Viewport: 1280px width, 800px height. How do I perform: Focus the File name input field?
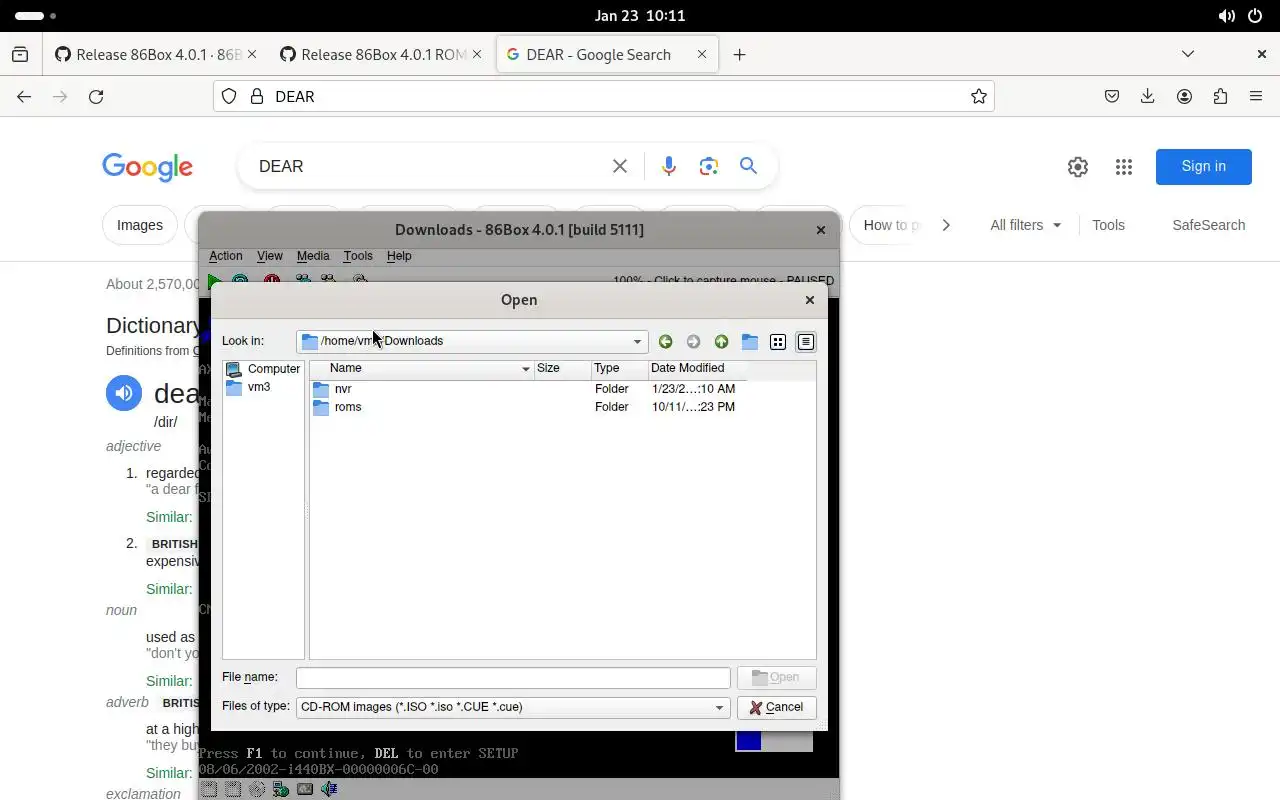tap(513, 677)
